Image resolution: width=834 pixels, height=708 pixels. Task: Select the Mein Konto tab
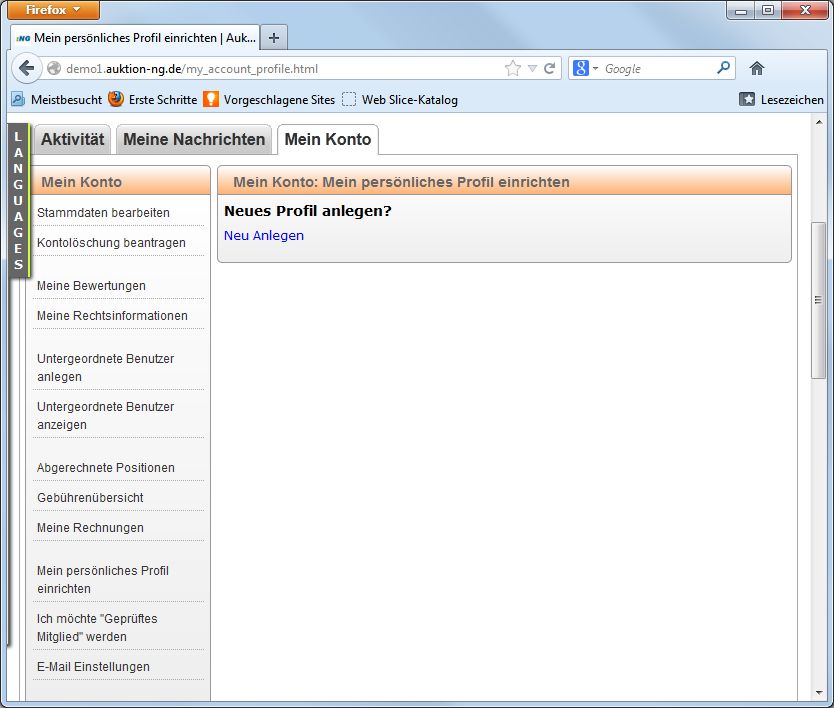(328, 139)
